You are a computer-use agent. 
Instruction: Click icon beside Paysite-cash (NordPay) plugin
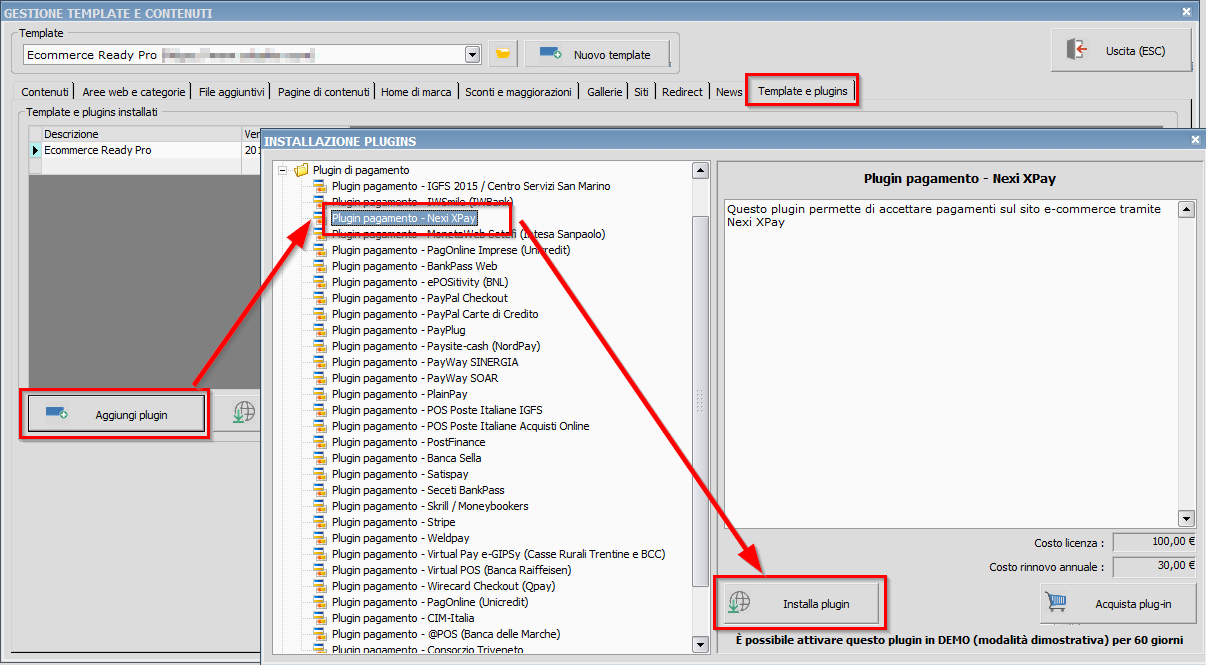coord(320,346)
